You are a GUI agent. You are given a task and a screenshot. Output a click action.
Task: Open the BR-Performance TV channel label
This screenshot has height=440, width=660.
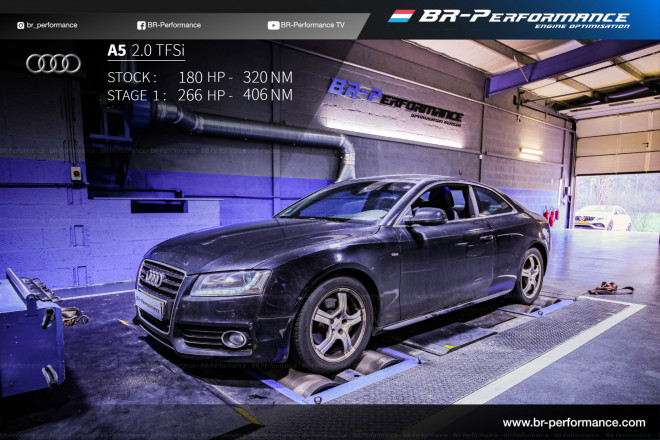(x=312, y=25)
